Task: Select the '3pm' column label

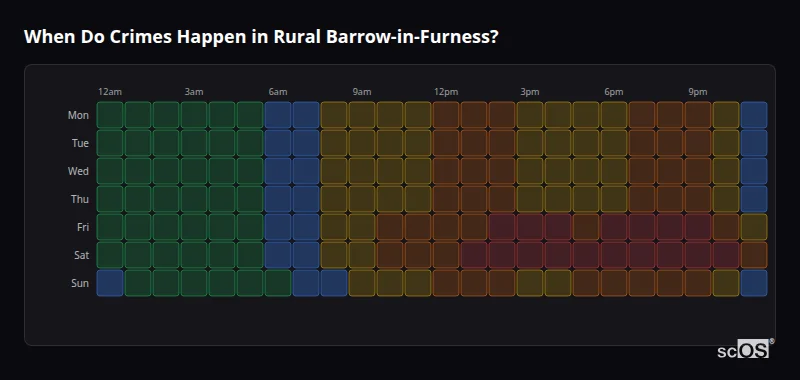Action: pyautogui.click(x=530, y=92)
